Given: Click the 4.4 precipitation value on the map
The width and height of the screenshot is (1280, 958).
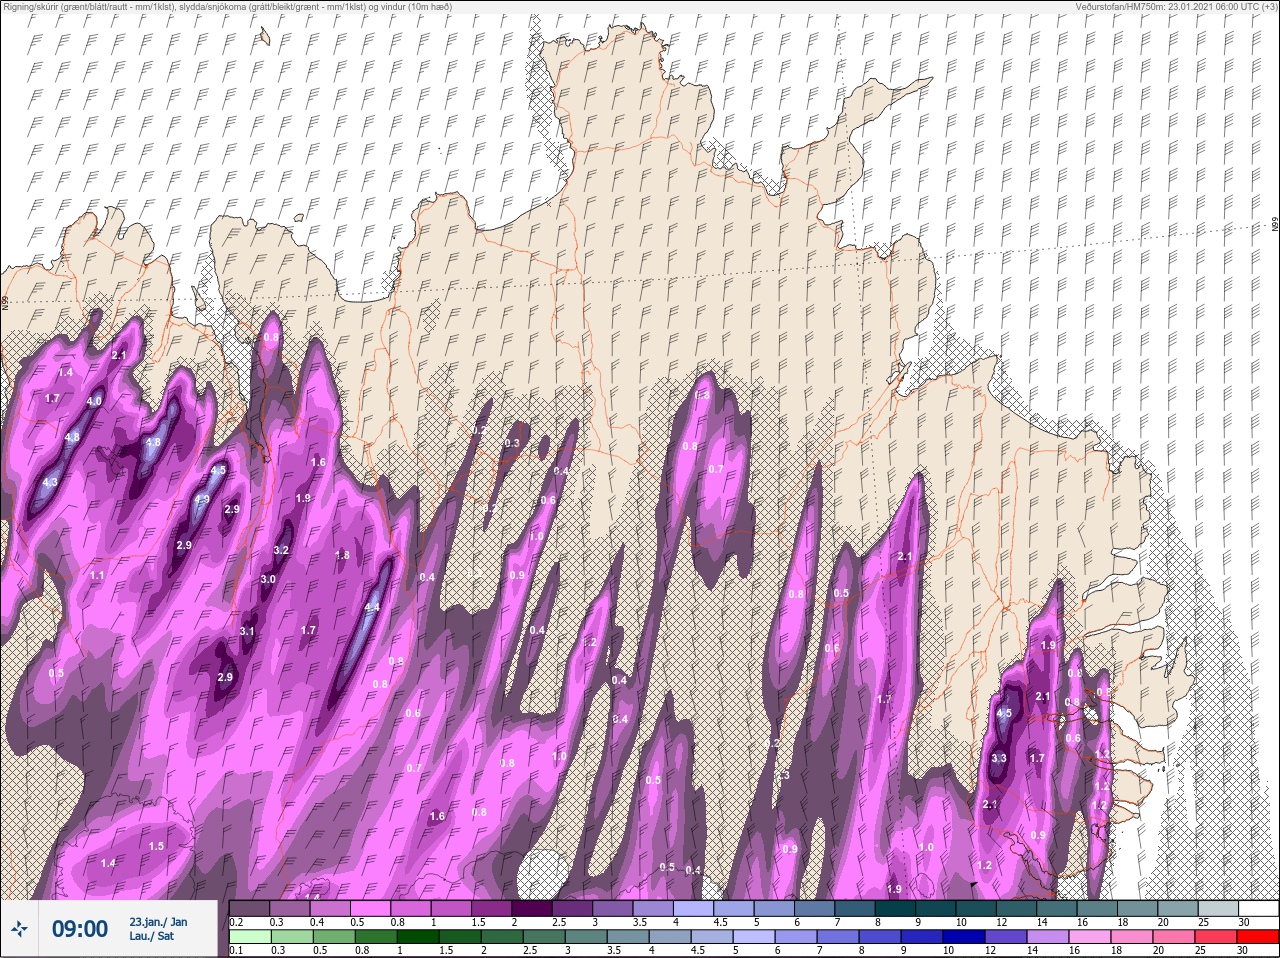Looking at the screenshot, I should coord(373,607).
